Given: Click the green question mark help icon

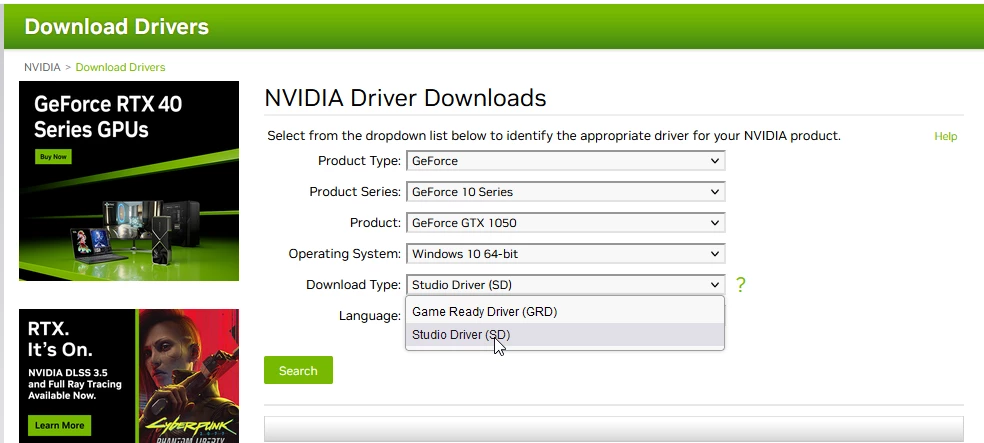Looking at the screenshot, I should (x=741, y=285).
